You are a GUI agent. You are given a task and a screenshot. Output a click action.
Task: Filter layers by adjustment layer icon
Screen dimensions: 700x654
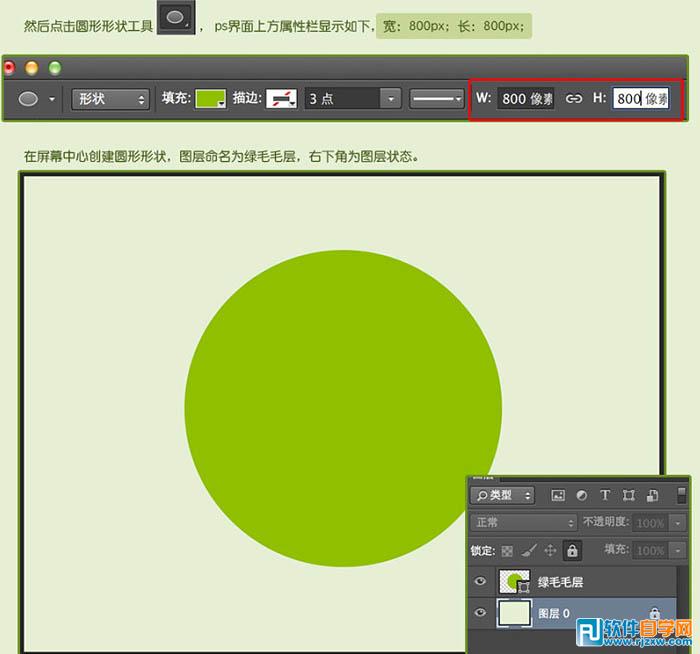[x=582, y=495]
